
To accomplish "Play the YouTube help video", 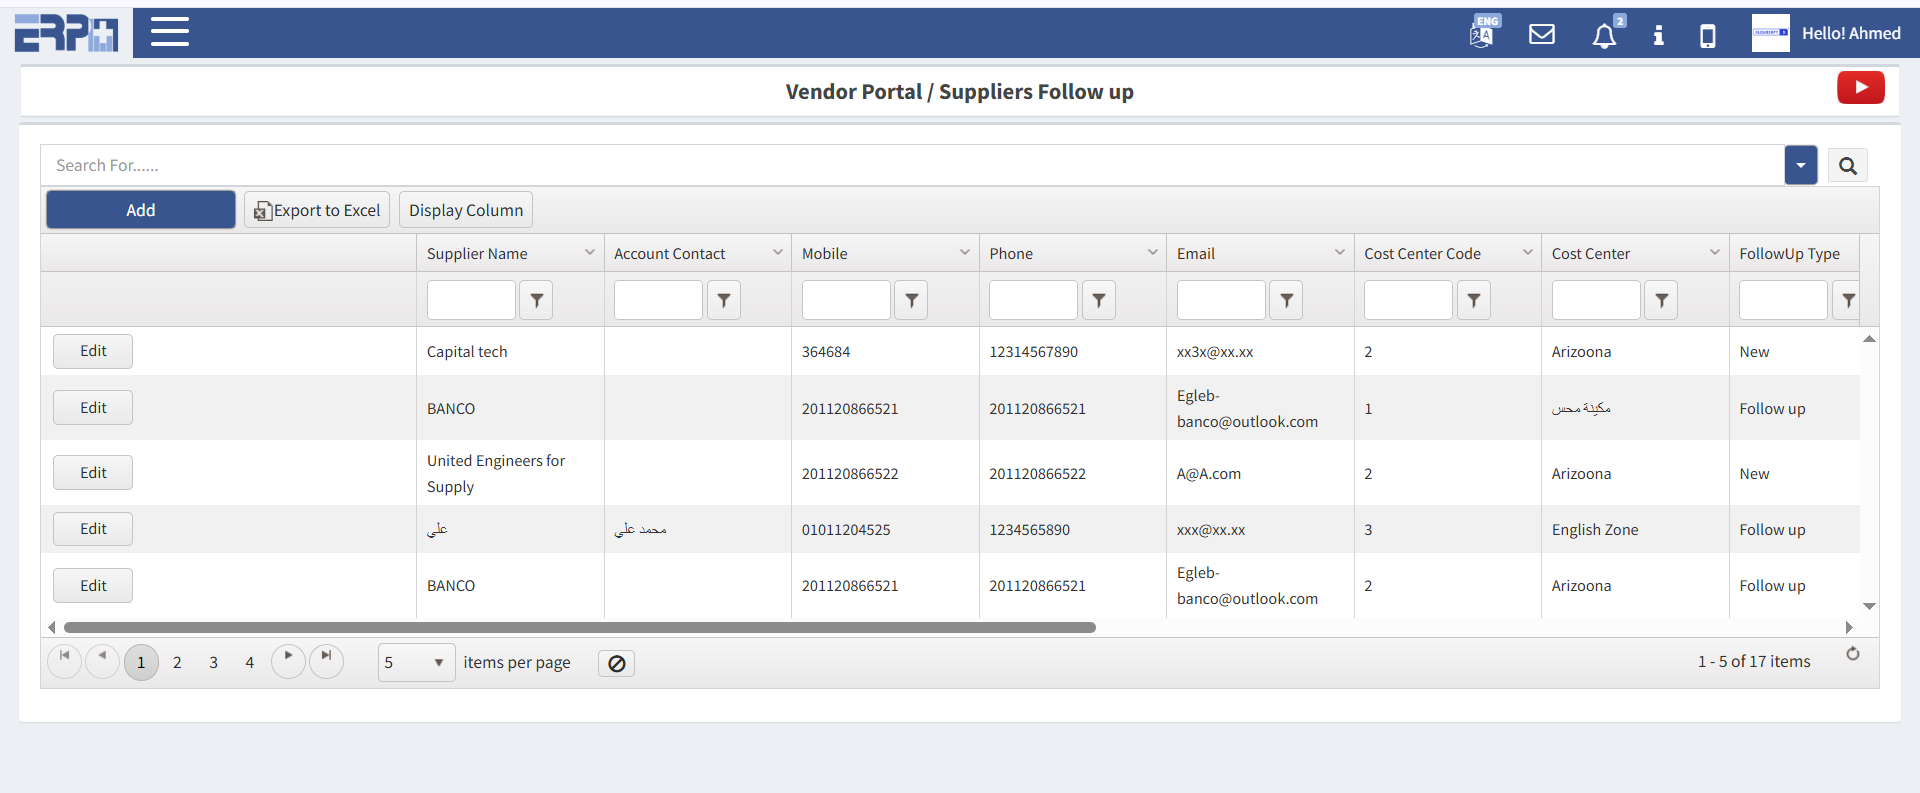I will (x=1860, y=88).
